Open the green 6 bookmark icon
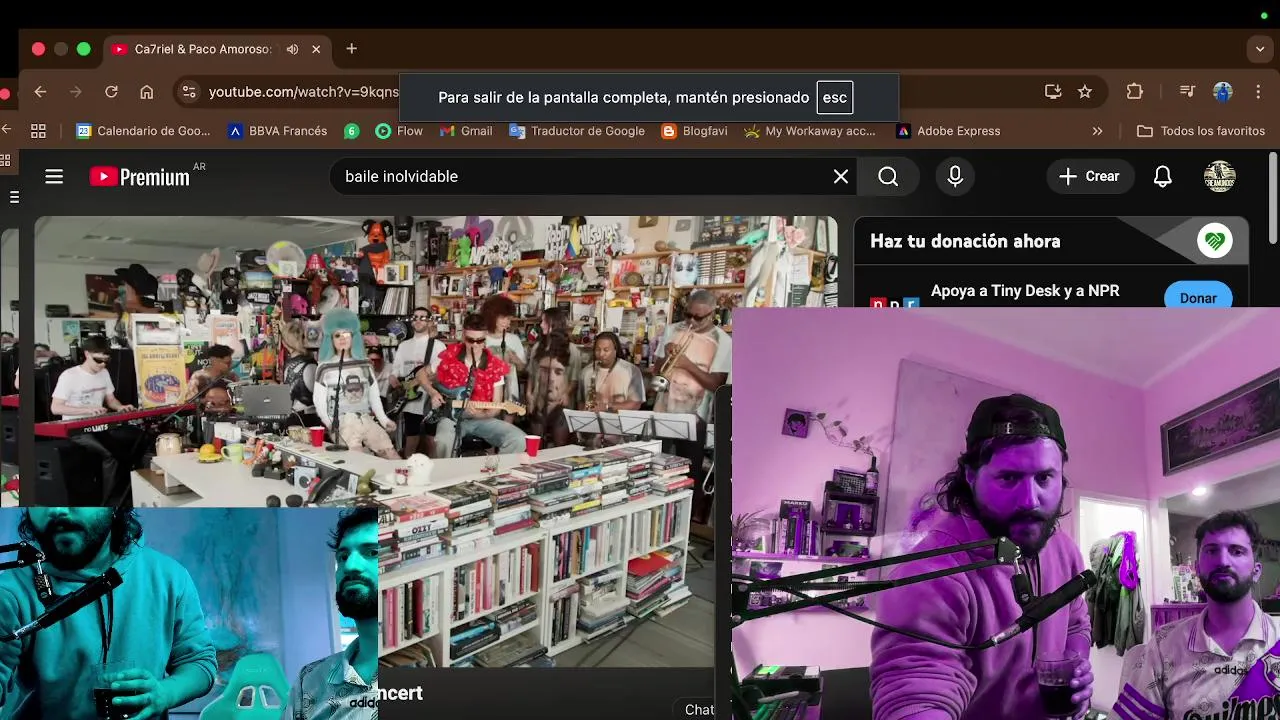Screen dimensions: 1280x720 [x=351, y=131]
